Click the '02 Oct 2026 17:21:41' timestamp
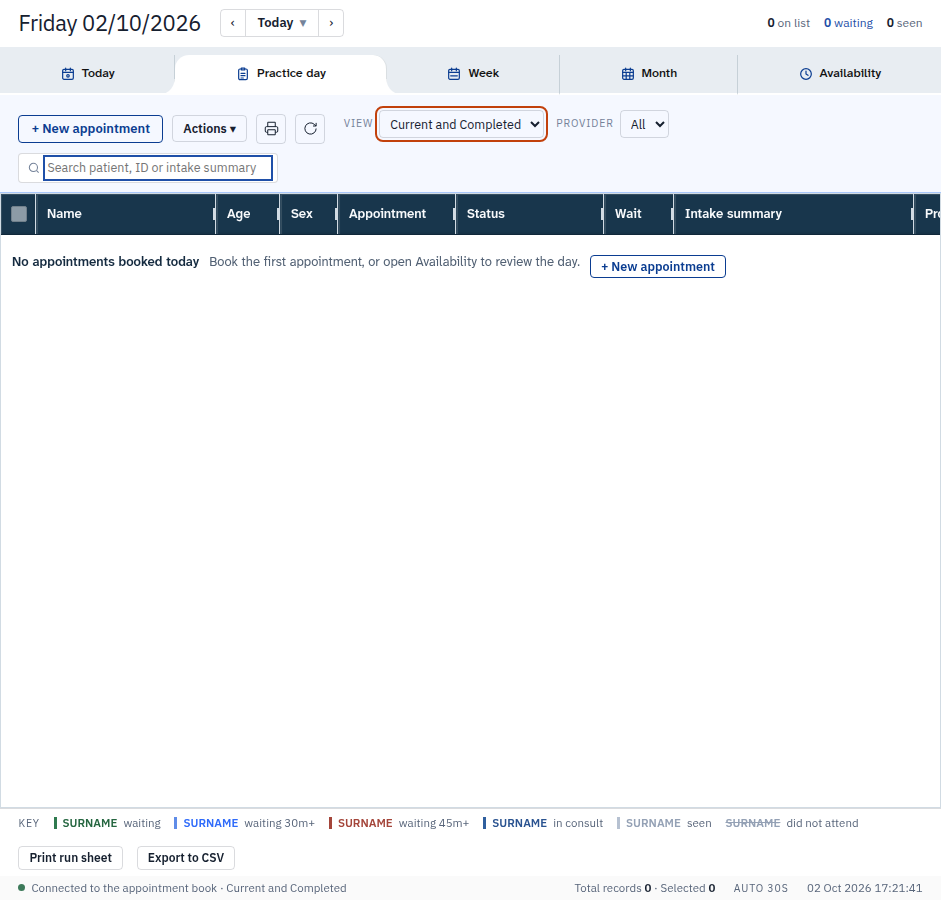The width and height of the screenshot is (941, 900). (x=864, y=888)
